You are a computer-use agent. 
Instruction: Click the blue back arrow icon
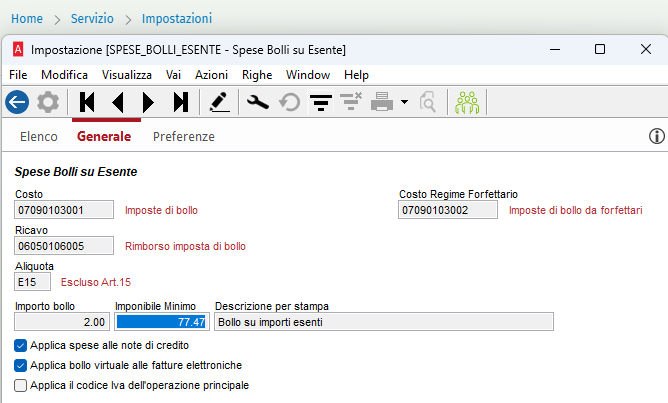click(17, 102)
